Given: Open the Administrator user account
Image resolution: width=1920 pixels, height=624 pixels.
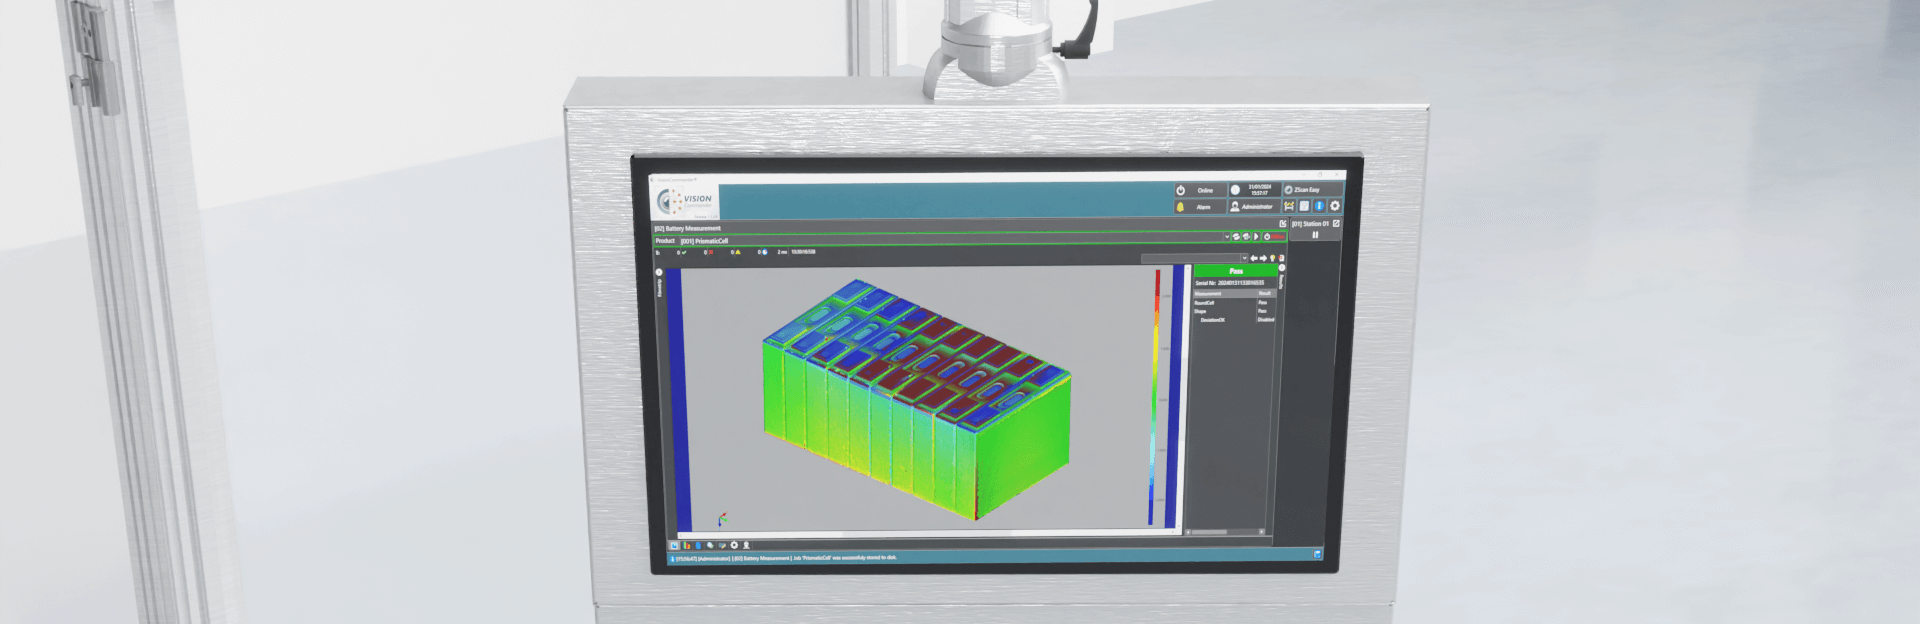Looking at the screenshot, I should coord(1251,207).
